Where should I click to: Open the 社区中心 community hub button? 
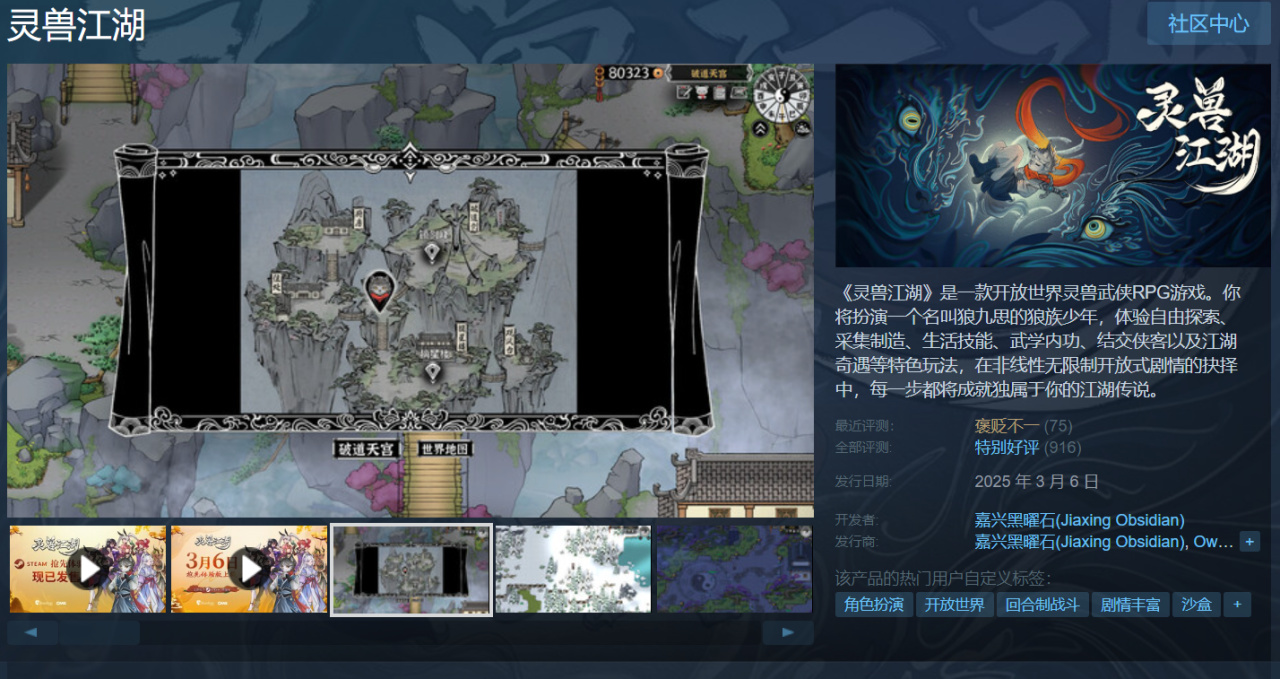tap(1208, 24)
